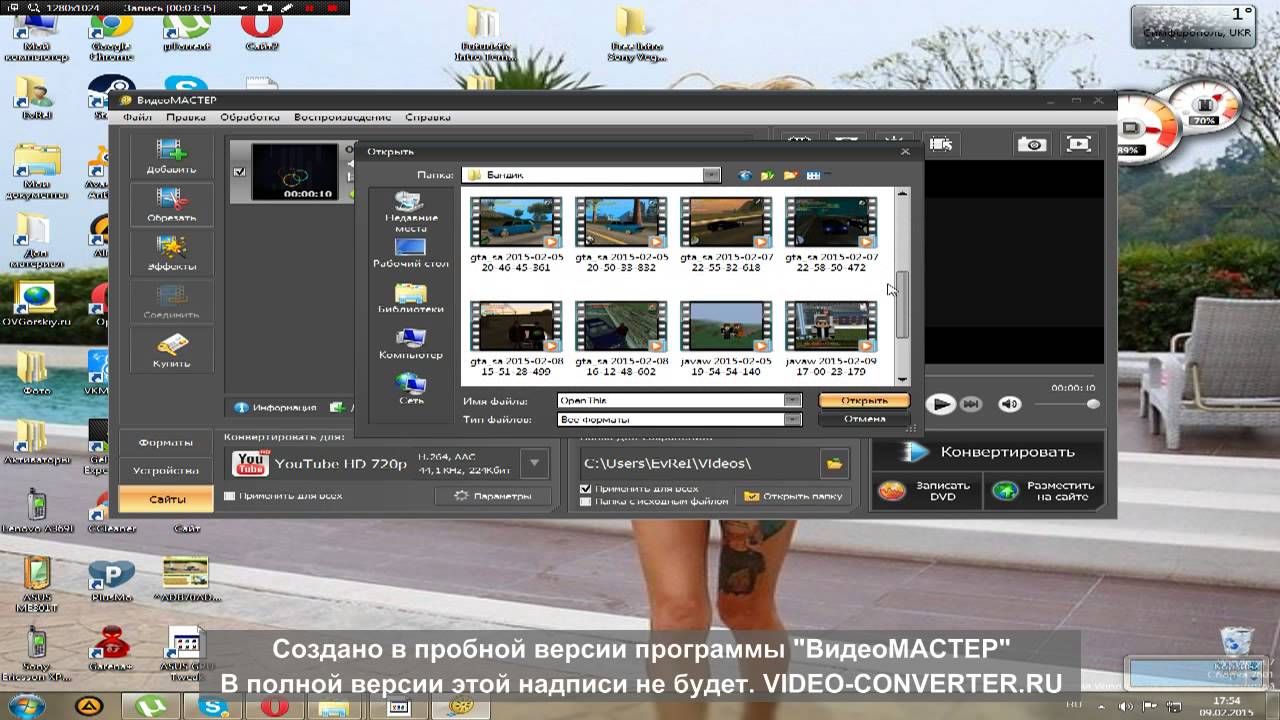Select video gta_sa 2015-02-05 20-46-45-361
This screenshot has height=720, width=1280.
(x=516, y=234)
